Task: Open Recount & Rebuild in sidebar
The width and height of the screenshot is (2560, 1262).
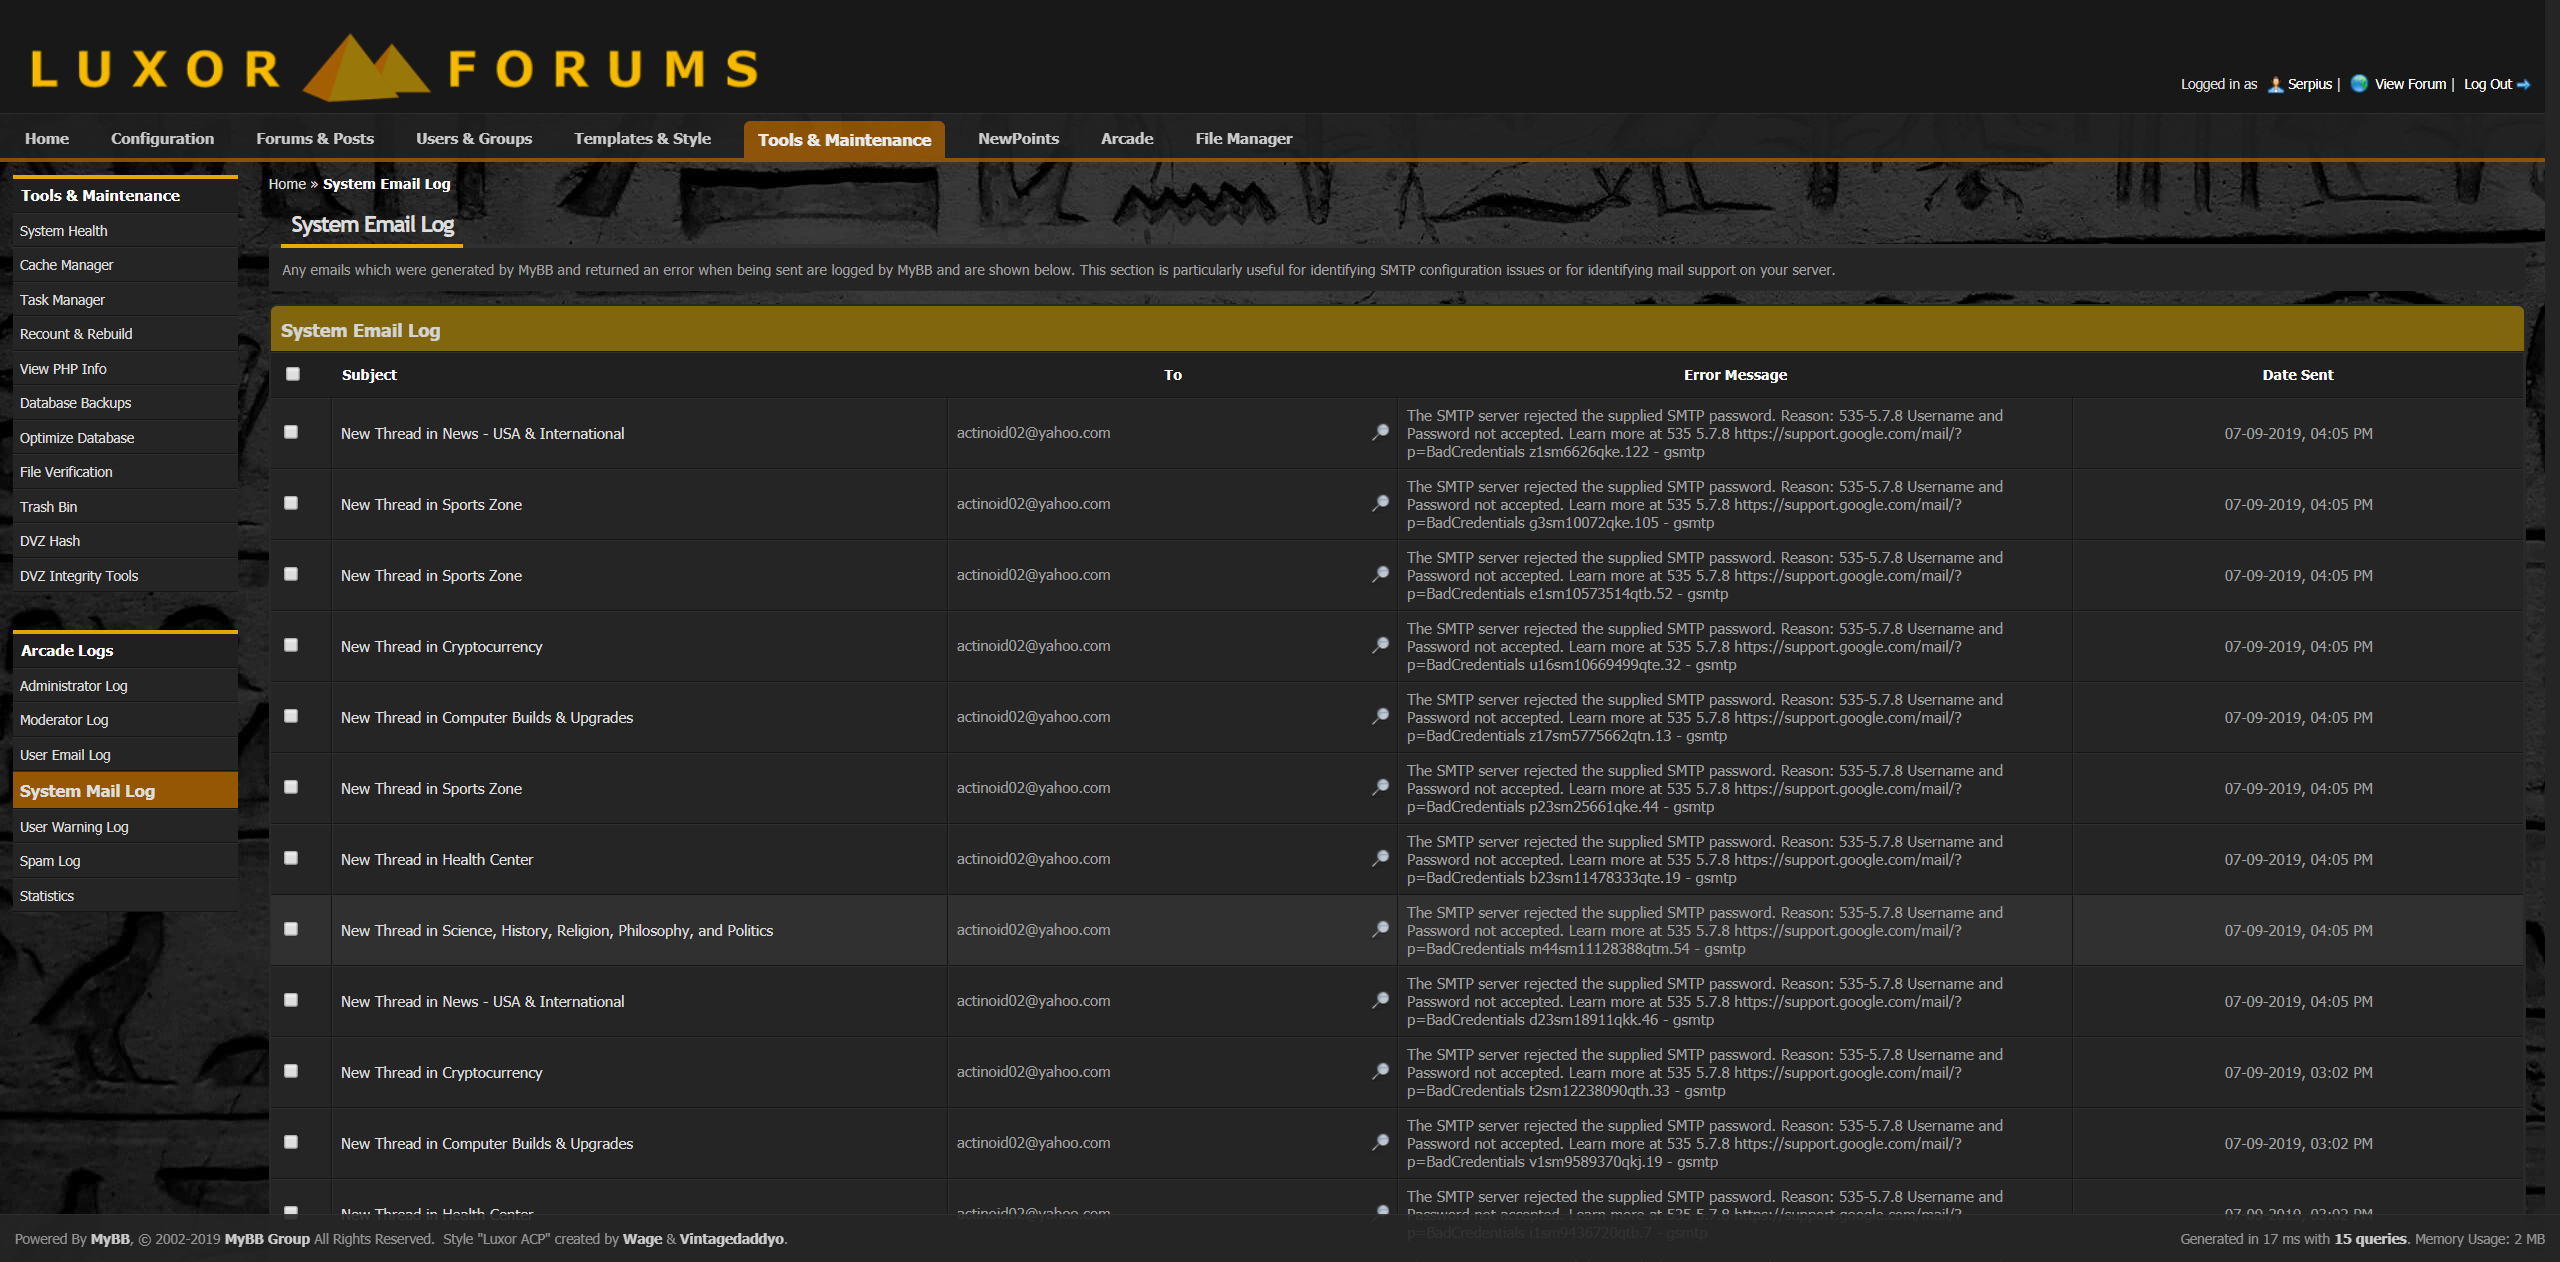Action: click(x=125, y=334)
